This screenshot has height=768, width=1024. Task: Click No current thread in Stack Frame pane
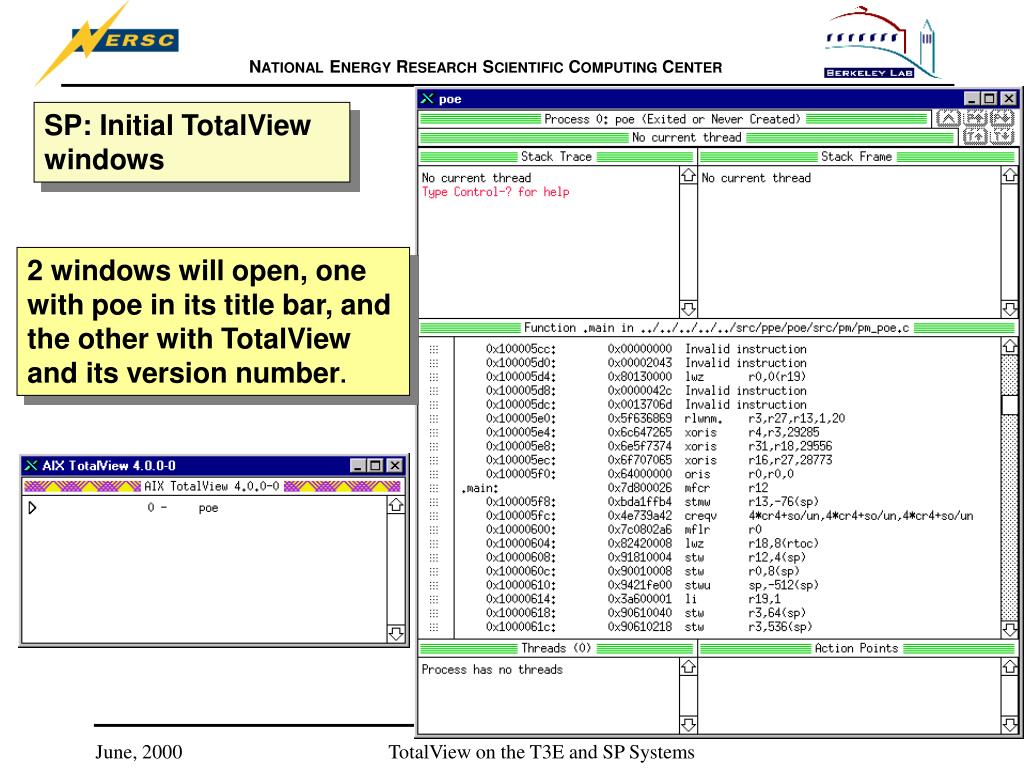tap(756, 178)
